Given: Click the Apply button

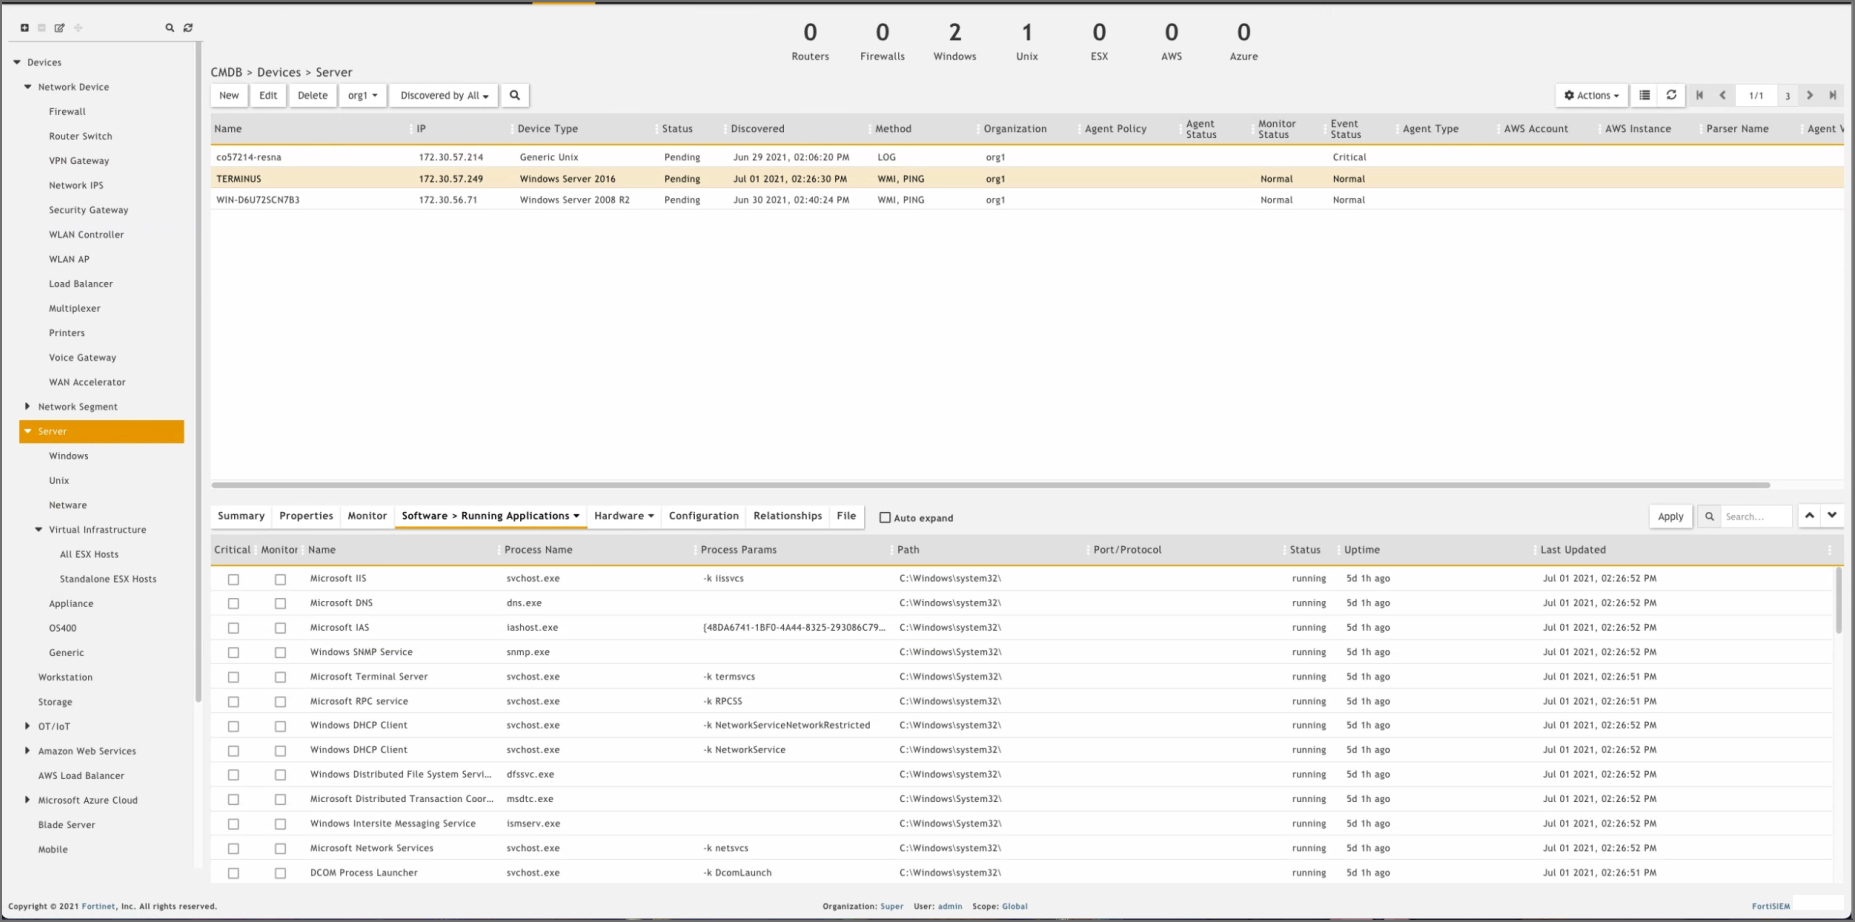Looking at the screenshot, I should pos(1671,517).
